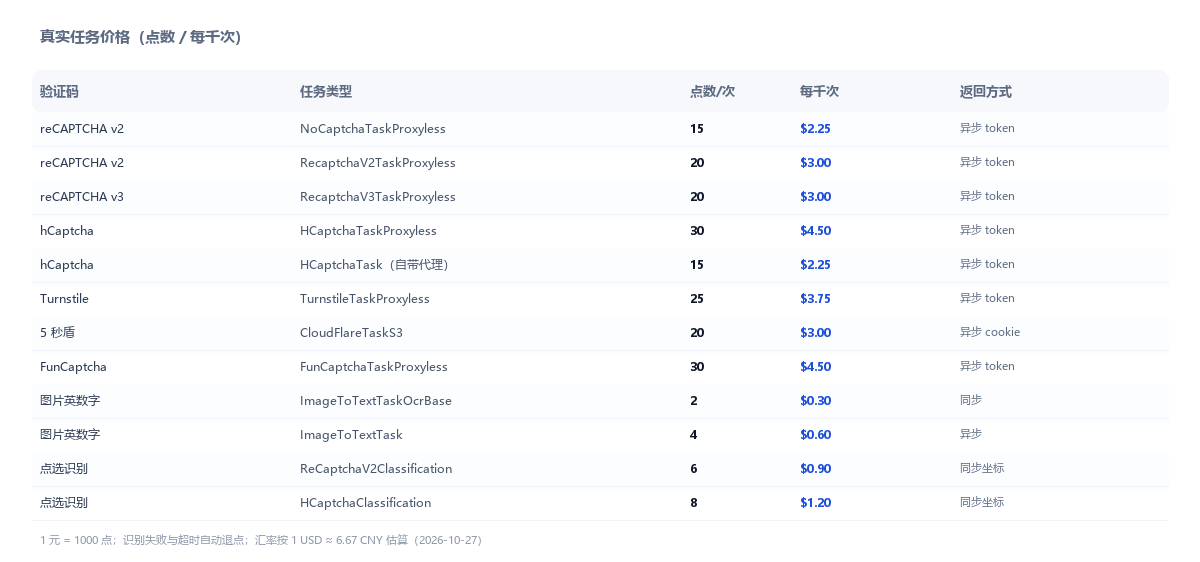Select the ImageToTextTaskOcrBase cell
This screenshot has width=1200, height=562.
pos(376,401)
